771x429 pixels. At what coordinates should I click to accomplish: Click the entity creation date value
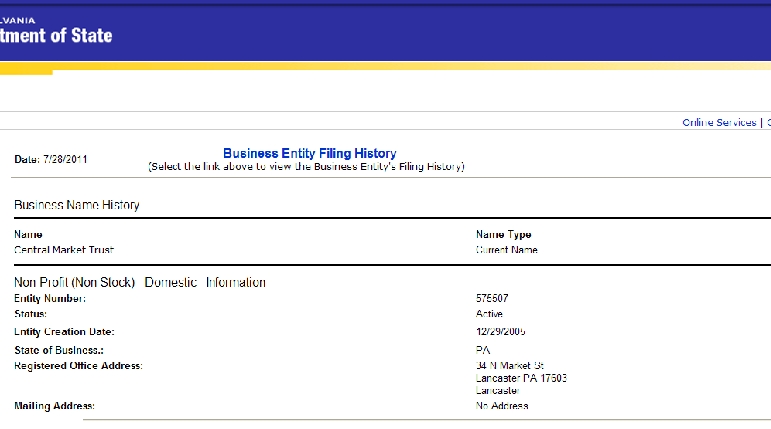click(501, 330)
